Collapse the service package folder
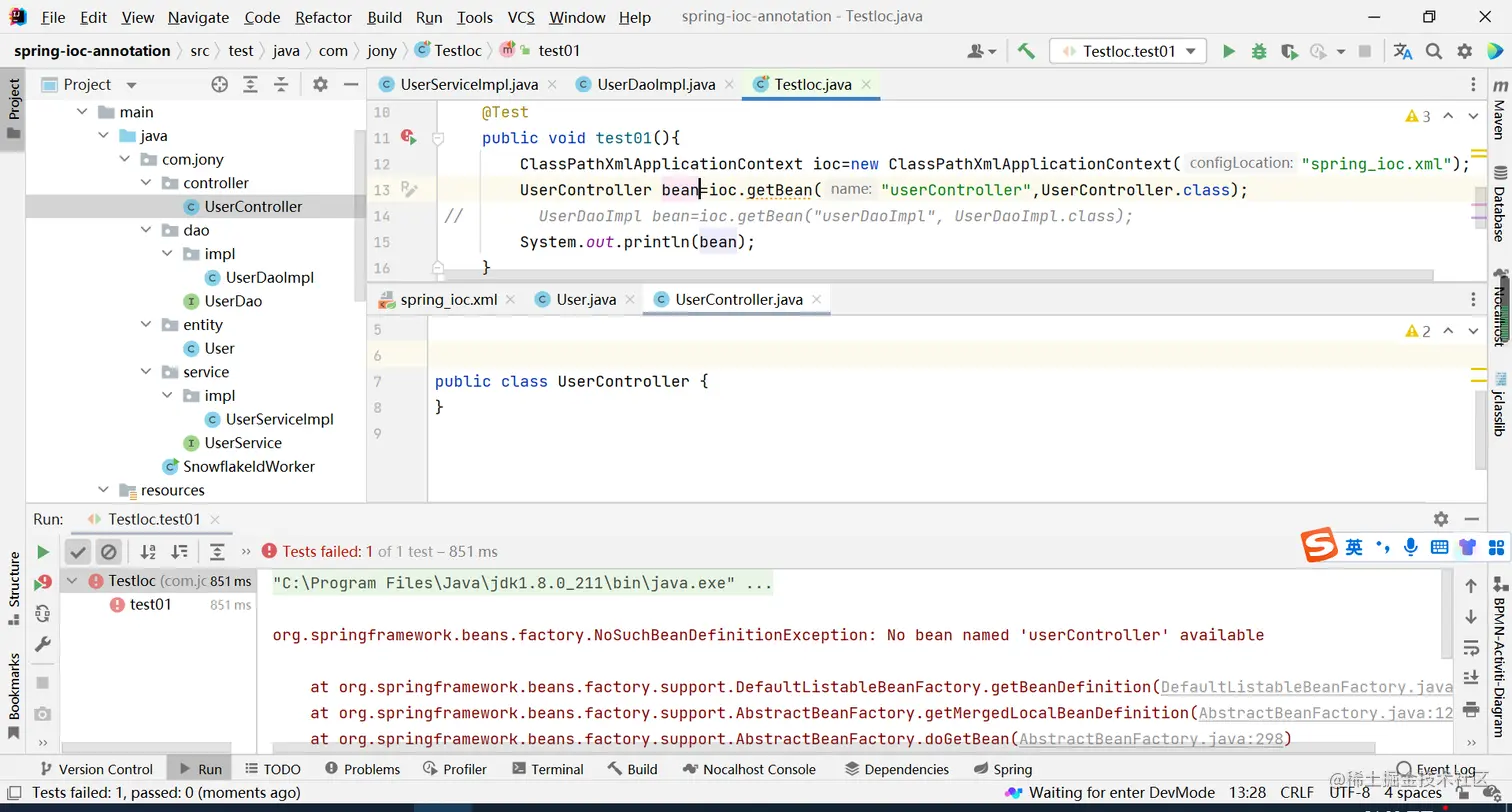 click(146, 372)
